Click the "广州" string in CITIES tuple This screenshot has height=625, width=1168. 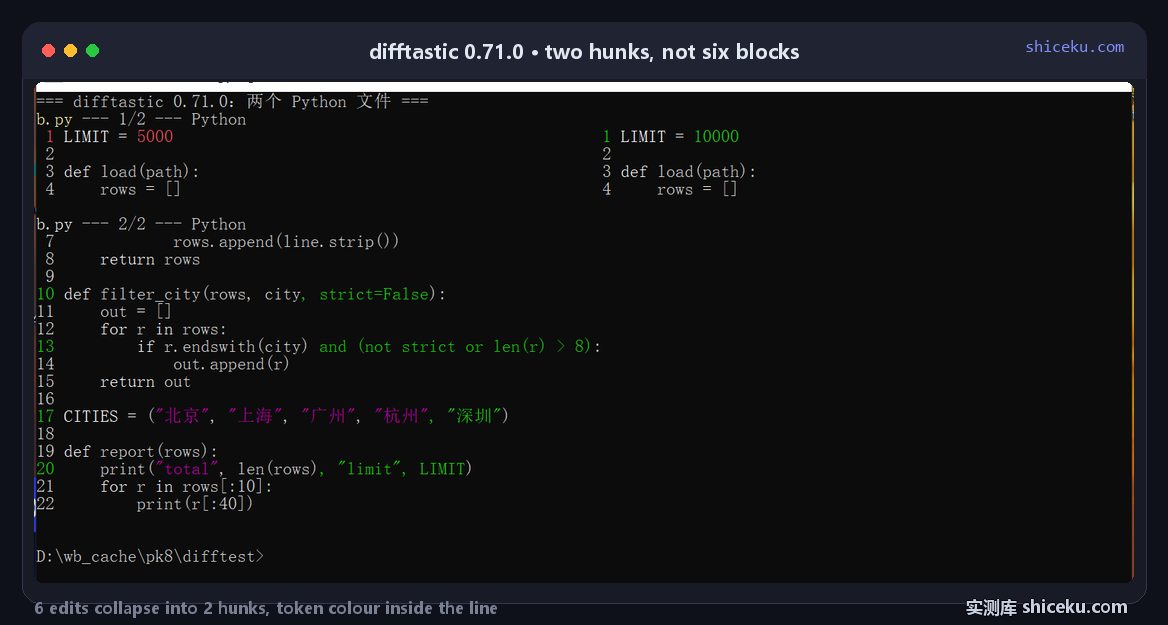(328, 416)
